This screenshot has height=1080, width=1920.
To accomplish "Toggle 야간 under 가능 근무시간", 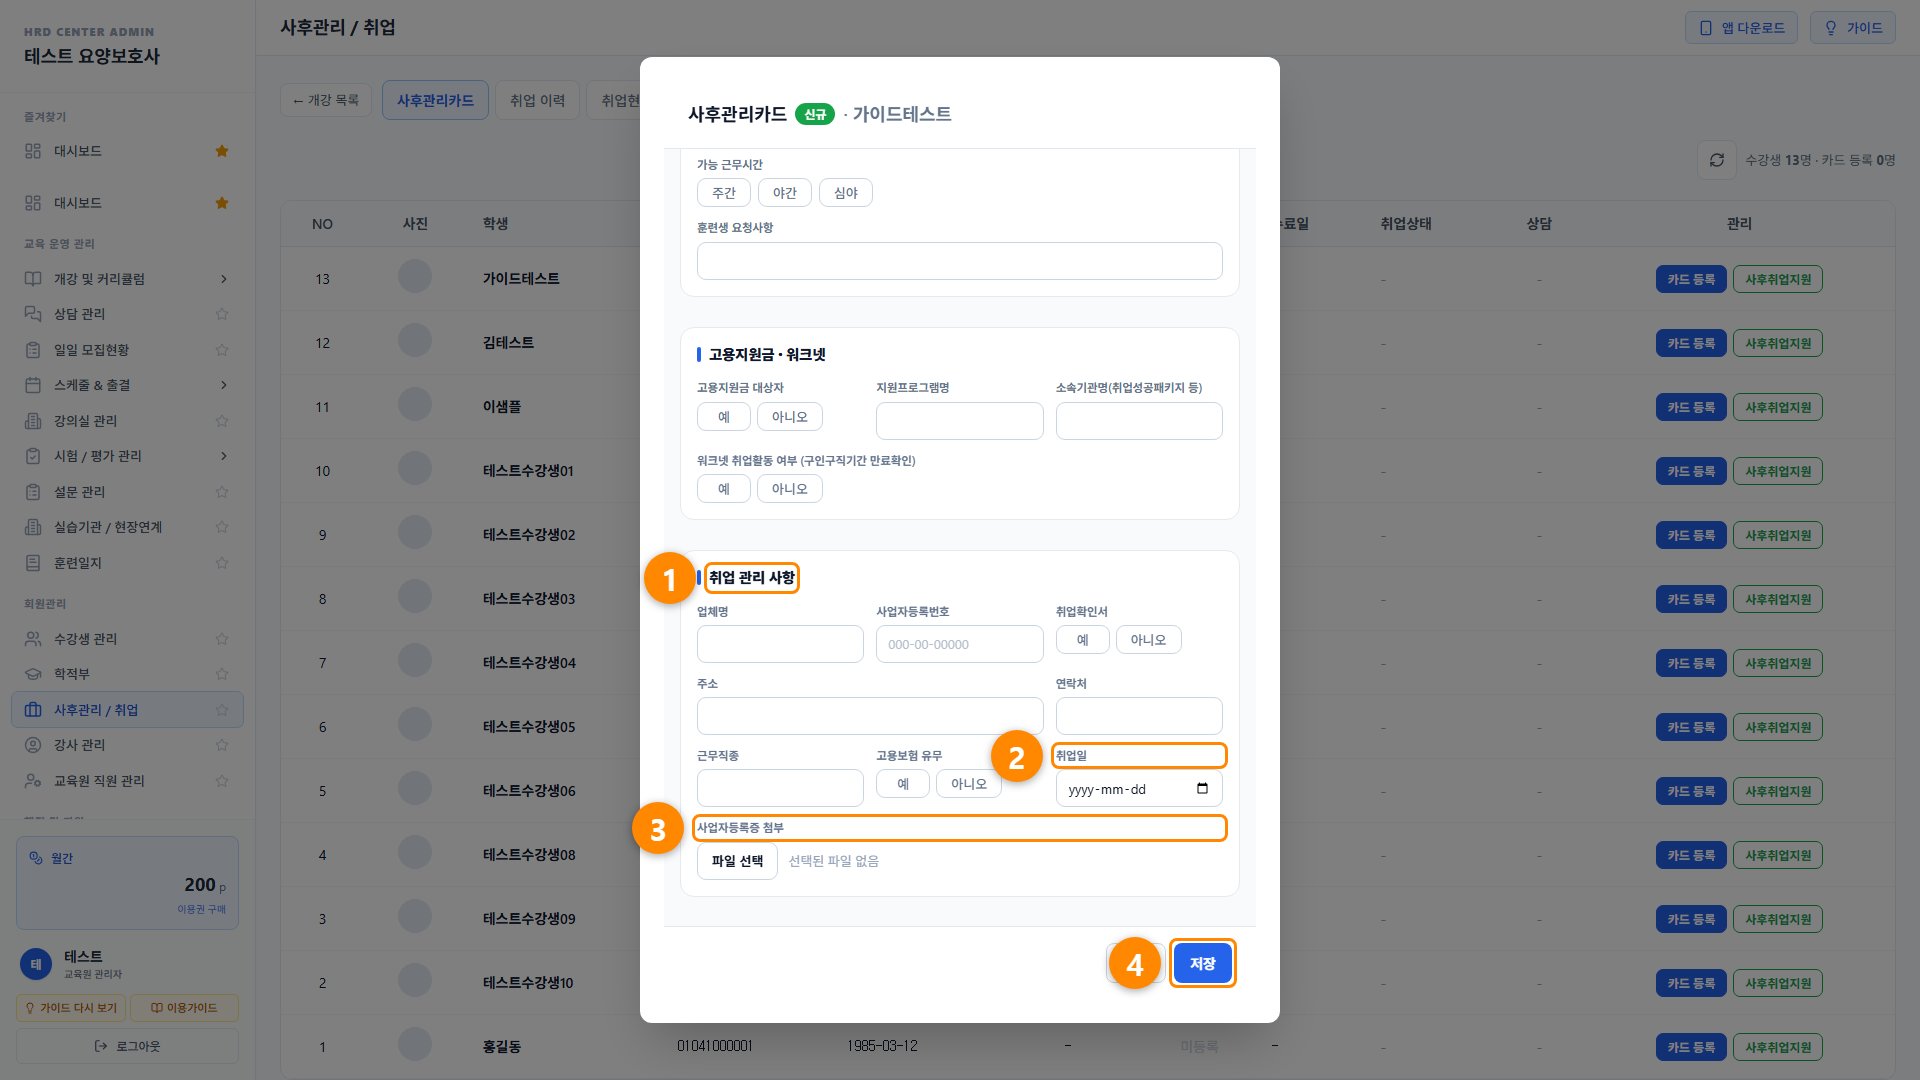I will [785, 193].
